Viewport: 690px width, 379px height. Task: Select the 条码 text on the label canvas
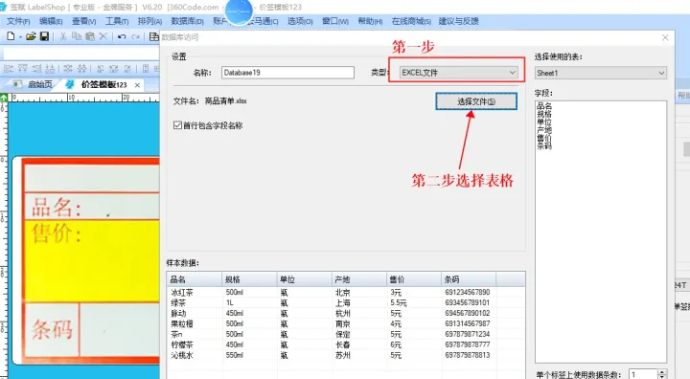pos(52,329)
